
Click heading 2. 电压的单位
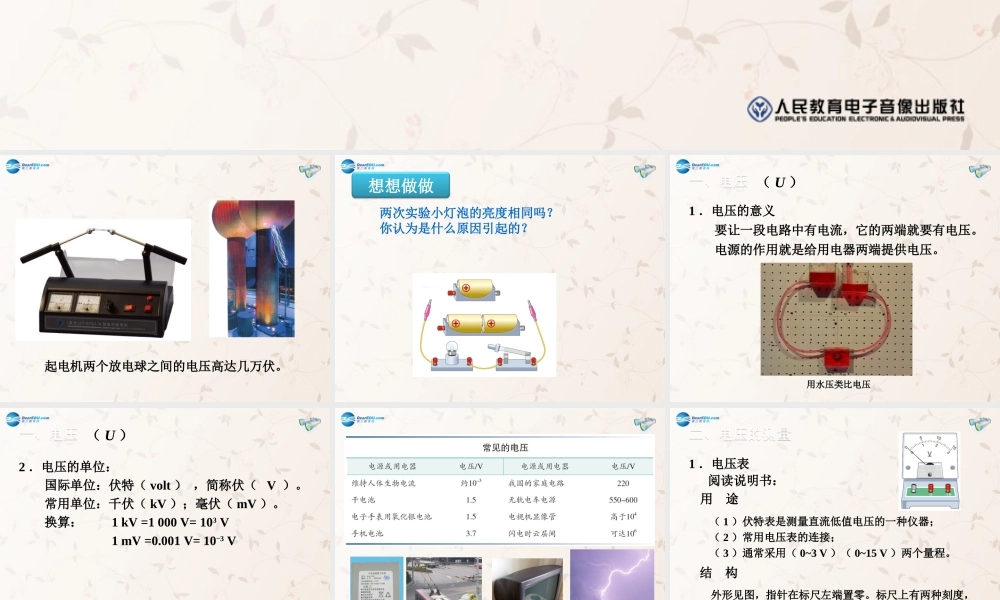[64, 467]
